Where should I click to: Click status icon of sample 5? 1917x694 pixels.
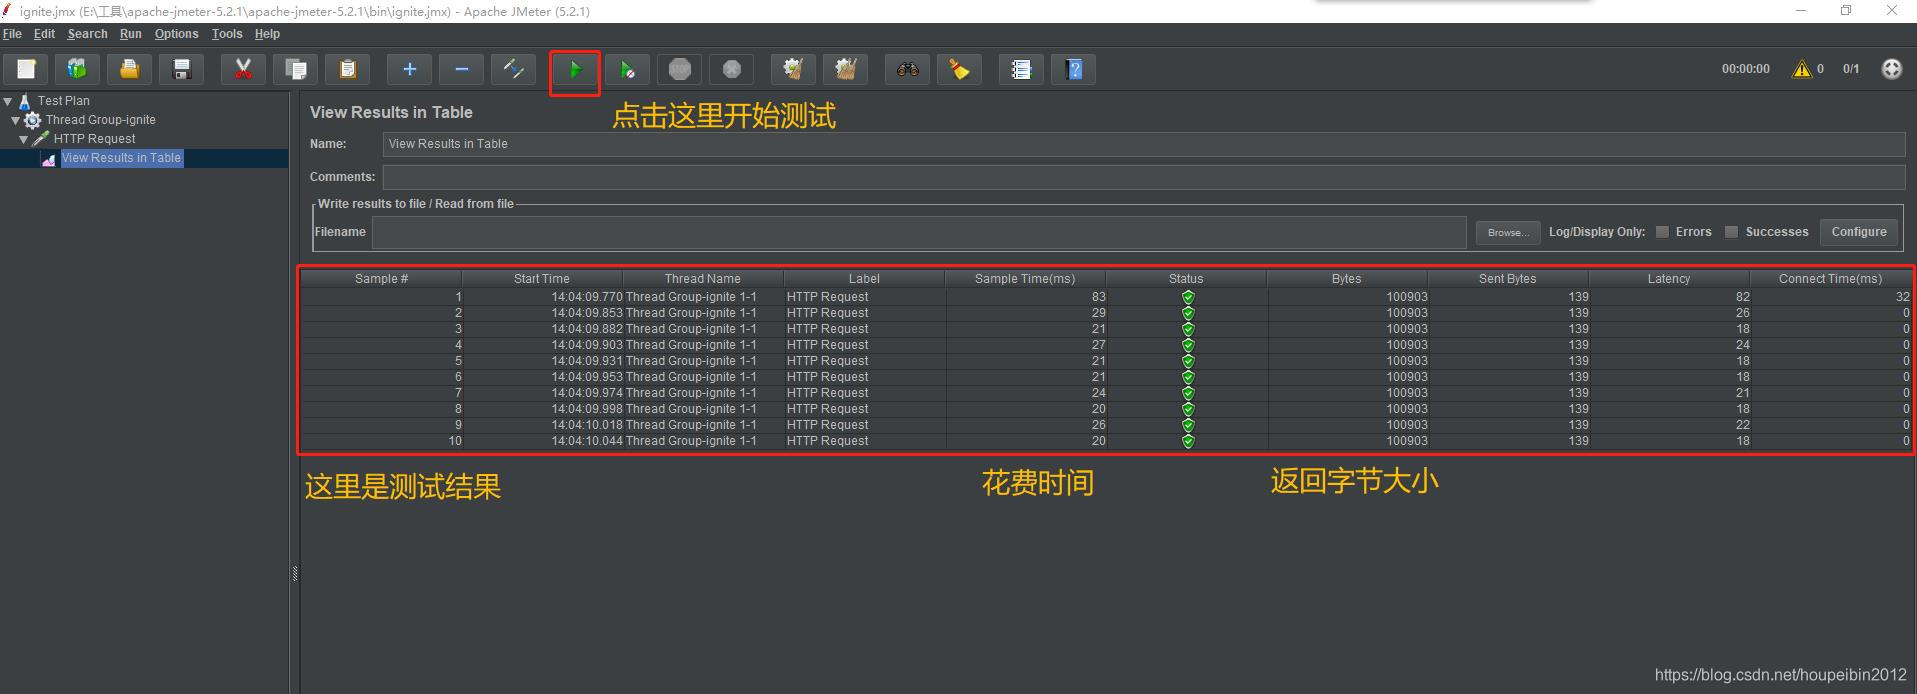[x=1188, y=361]
